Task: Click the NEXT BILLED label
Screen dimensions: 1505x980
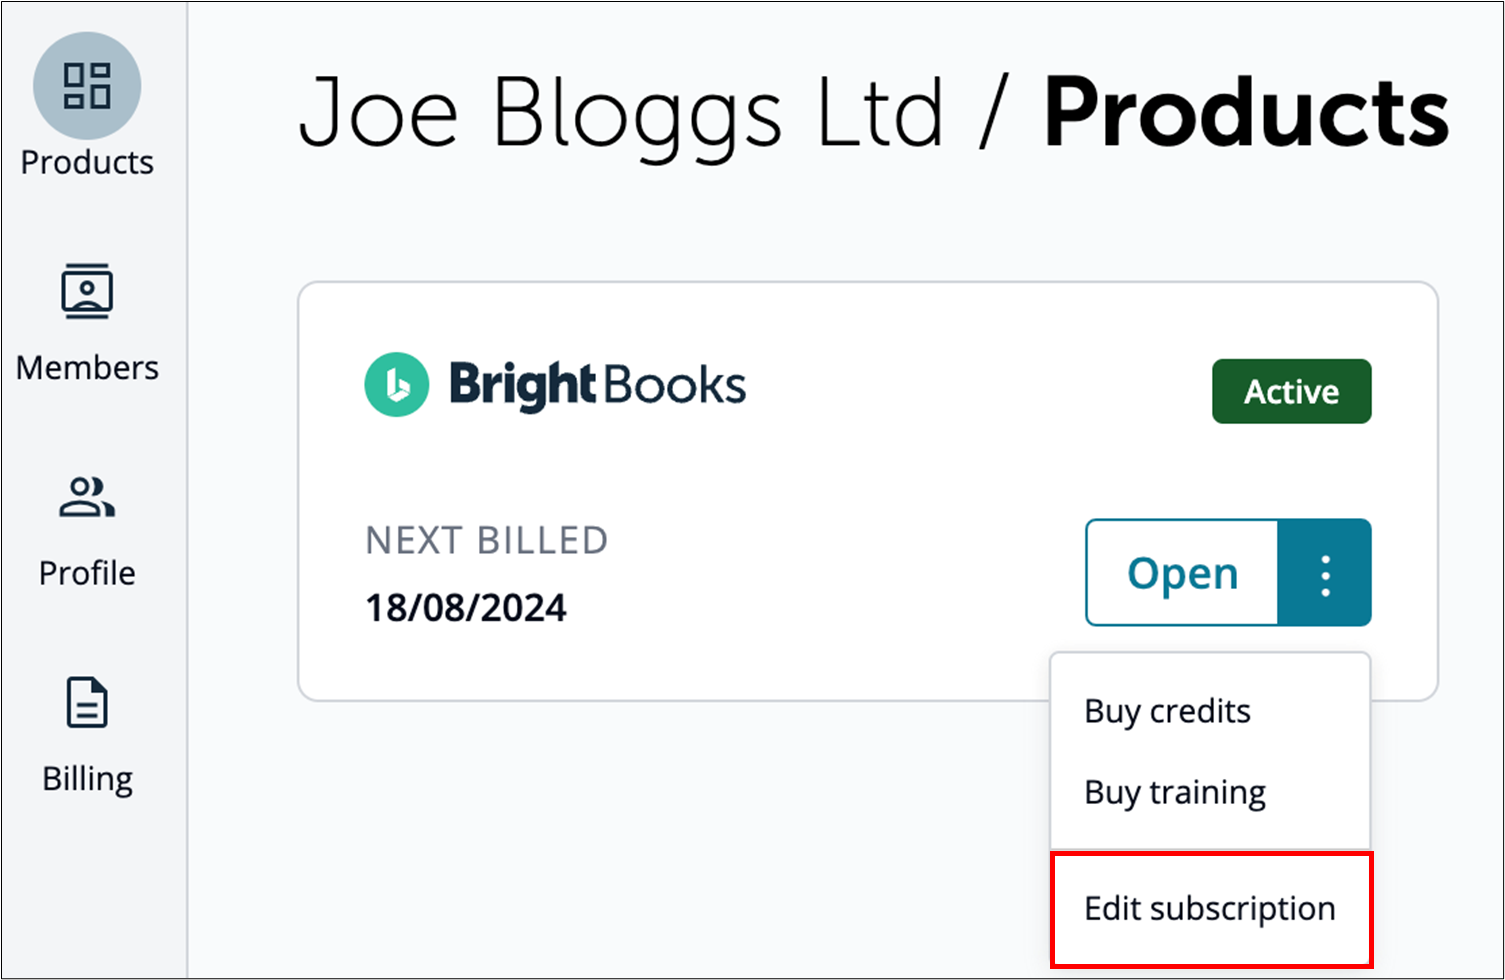Action: tap(486, 540)
